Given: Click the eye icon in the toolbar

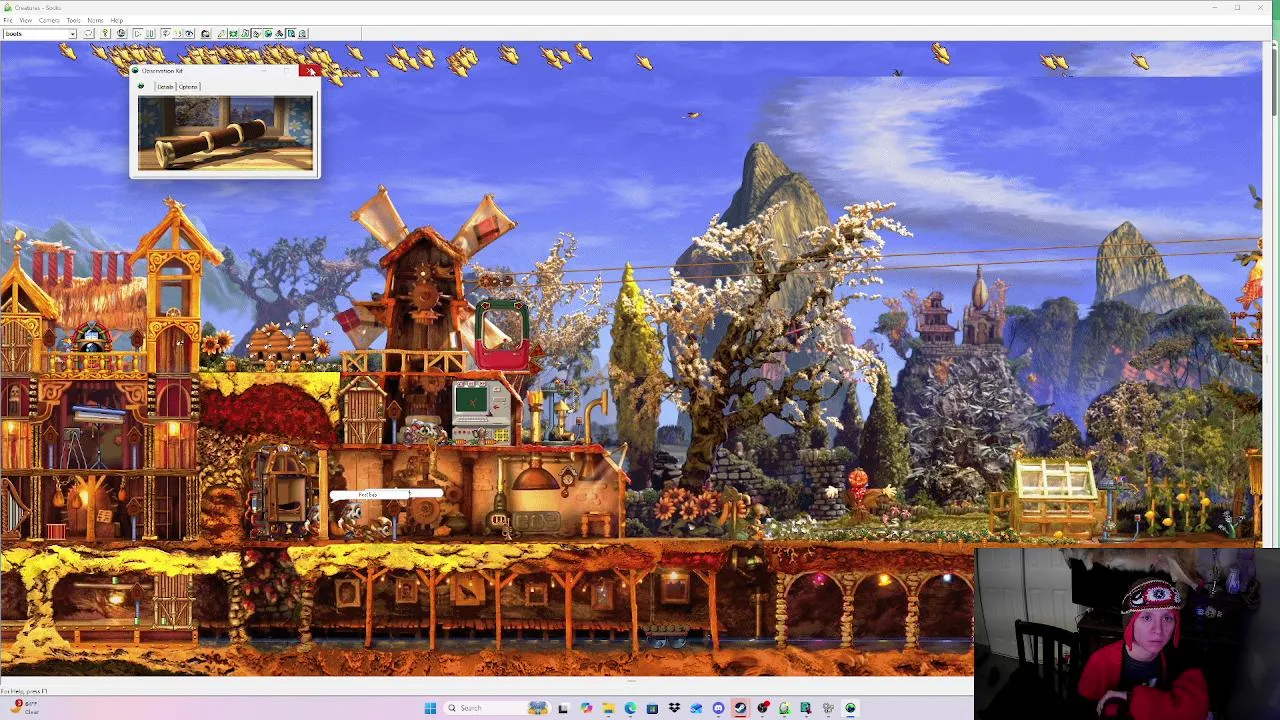Looking at the screenshot, I should [189, 33].
